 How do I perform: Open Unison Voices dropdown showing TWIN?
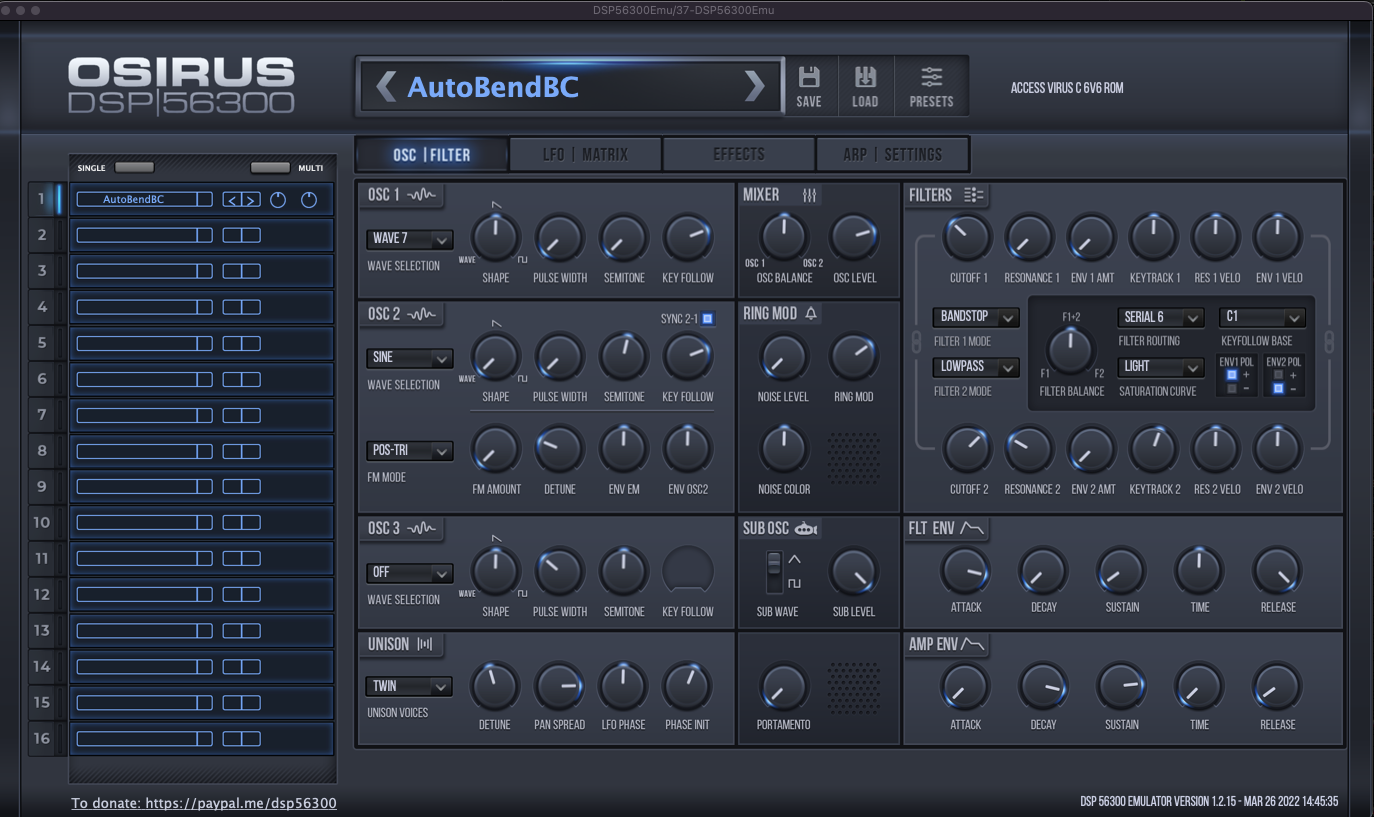[409, 687]
